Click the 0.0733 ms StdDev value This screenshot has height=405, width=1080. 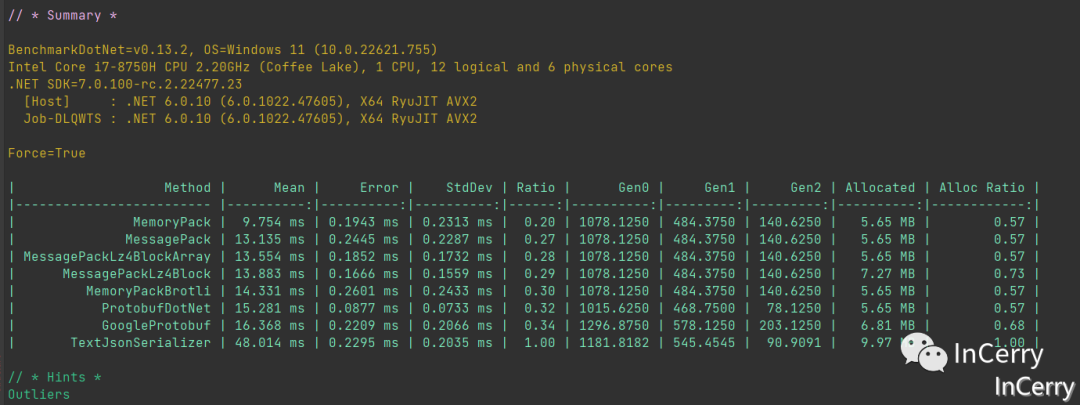pos(457,309)
